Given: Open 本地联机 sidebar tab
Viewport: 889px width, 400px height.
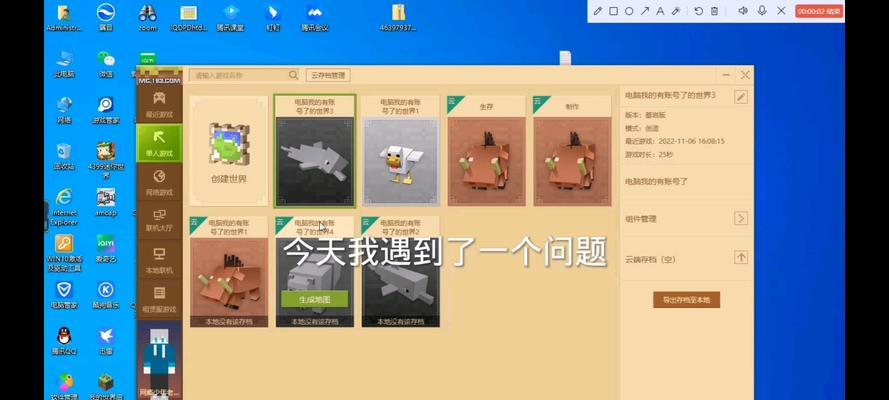Looking at the screenshot, I should pos(159,259).
